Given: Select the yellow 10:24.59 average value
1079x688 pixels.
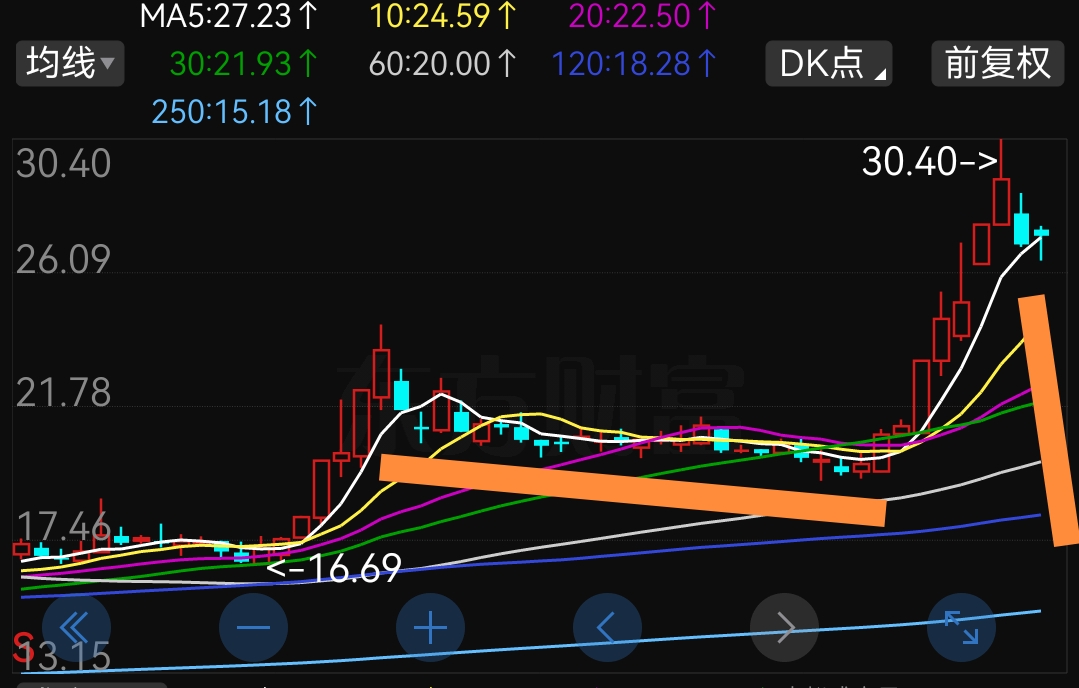Looking at the screenshot, I should tap(442, 17).
